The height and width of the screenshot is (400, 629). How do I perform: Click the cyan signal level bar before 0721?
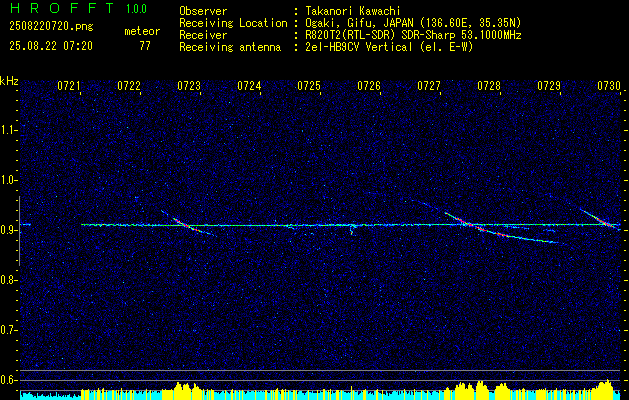[51, 395]
